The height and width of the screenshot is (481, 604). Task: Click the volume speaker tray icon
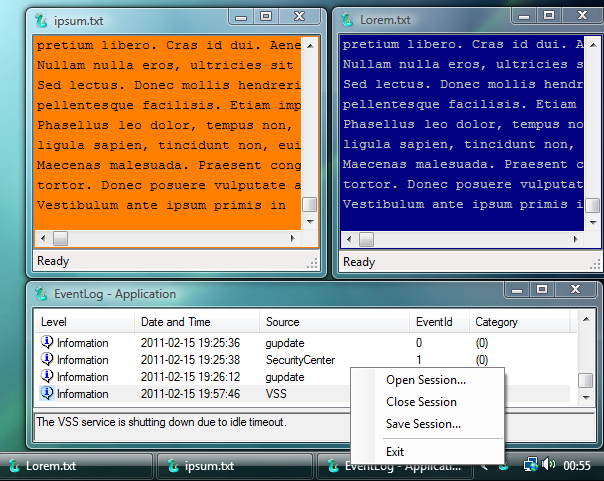549,464
